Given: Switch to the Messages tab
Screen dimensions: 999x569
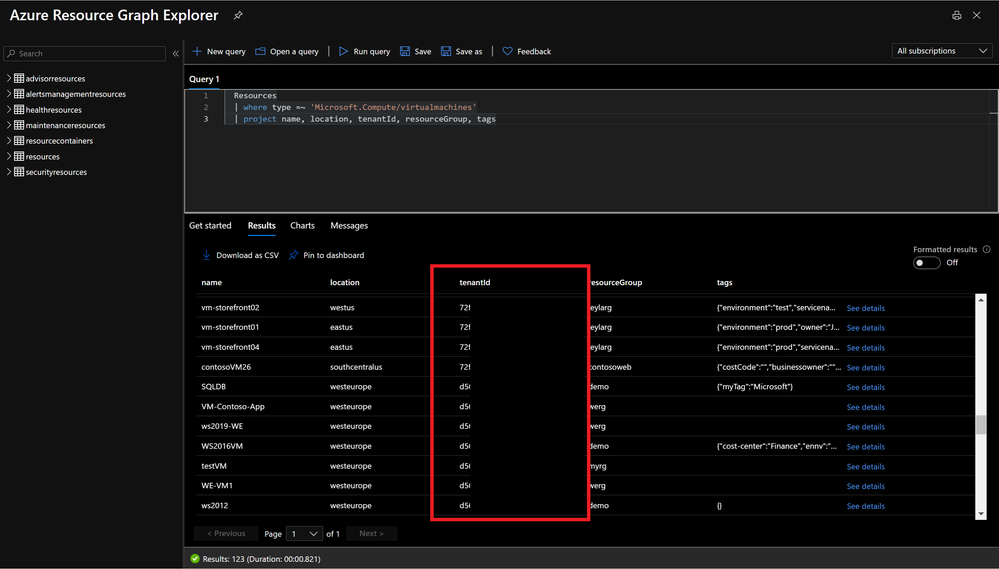Looking at the screenshot, I should coord(349,226).
